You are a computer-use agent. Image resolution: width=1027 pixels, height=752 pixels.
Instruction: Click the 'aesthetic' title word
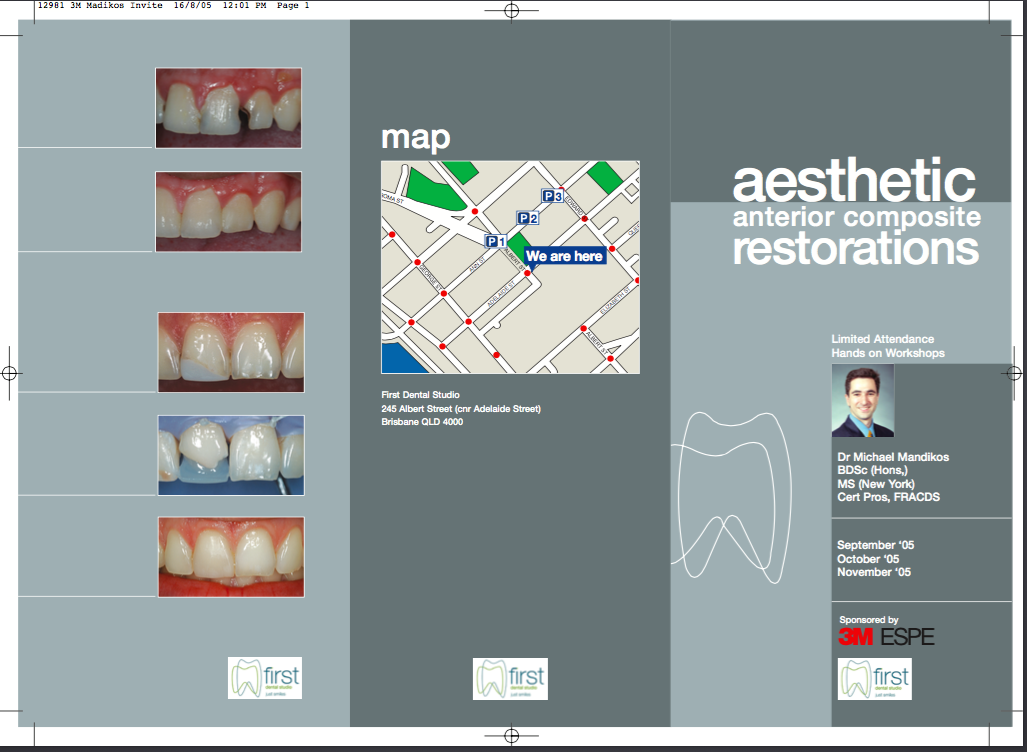click(x=853, y=181)
